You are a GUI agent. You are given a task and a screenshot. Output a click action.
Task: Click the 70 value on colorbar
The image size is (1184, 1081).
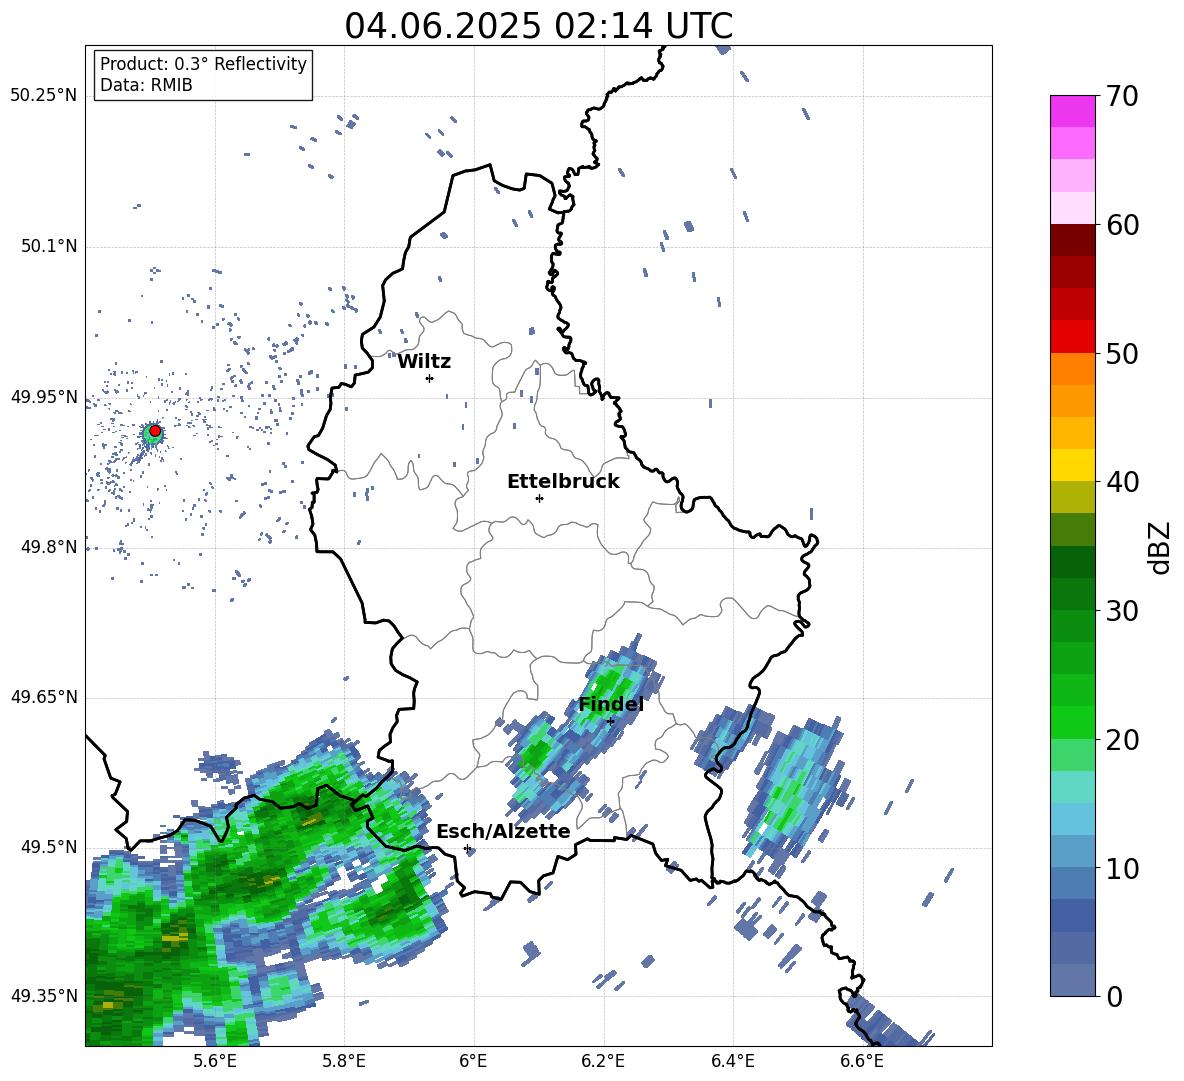[1122, 96]
